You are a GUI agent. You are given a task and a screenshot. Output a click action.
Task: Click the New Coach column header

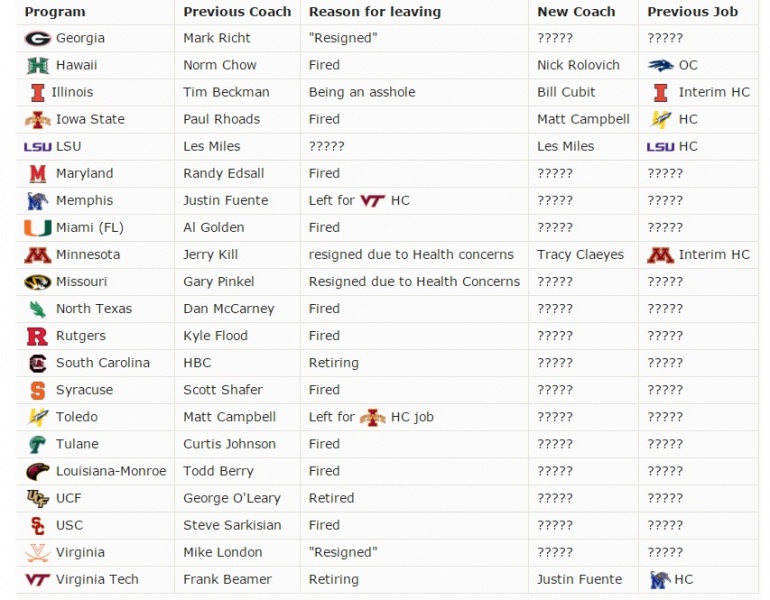(576, 12)
